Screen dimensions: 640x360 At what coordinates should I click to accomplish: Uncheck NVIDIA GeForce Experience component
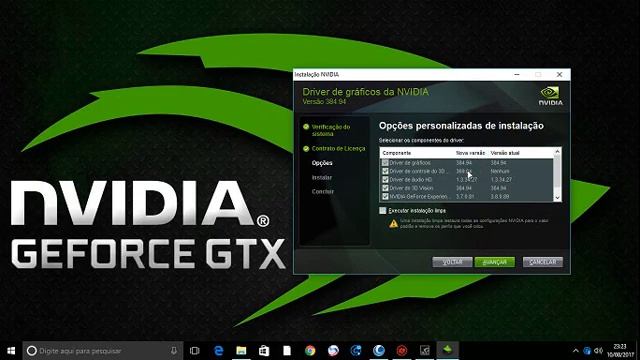(x=385, y=196)
